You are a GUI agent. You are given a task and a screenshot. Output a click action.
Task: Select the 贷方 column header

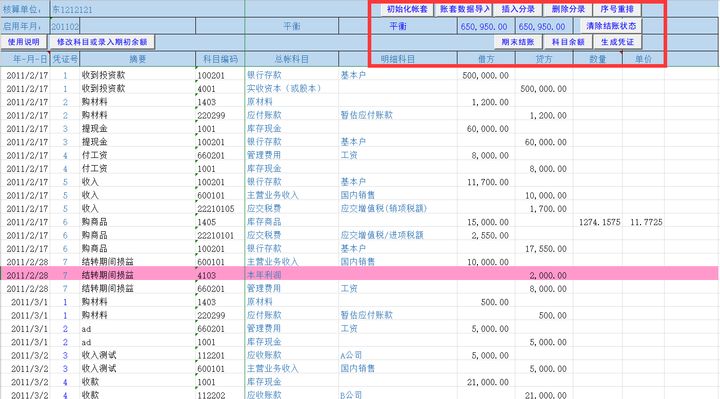tap(544, 59)
